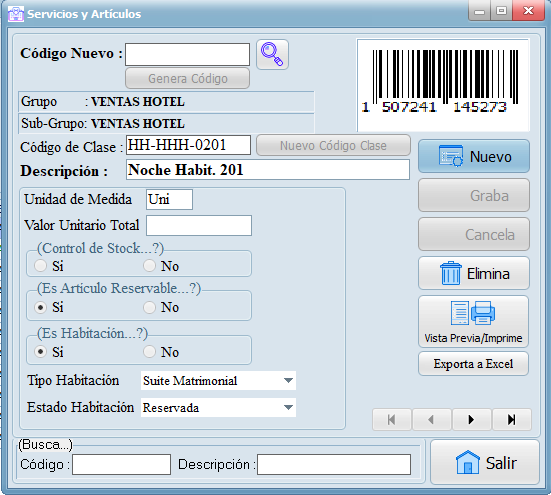Image resolution: width=551 pixels, height=495 pixels.
Task: Select Si for Control de Stock
Action: coord(40,266)
